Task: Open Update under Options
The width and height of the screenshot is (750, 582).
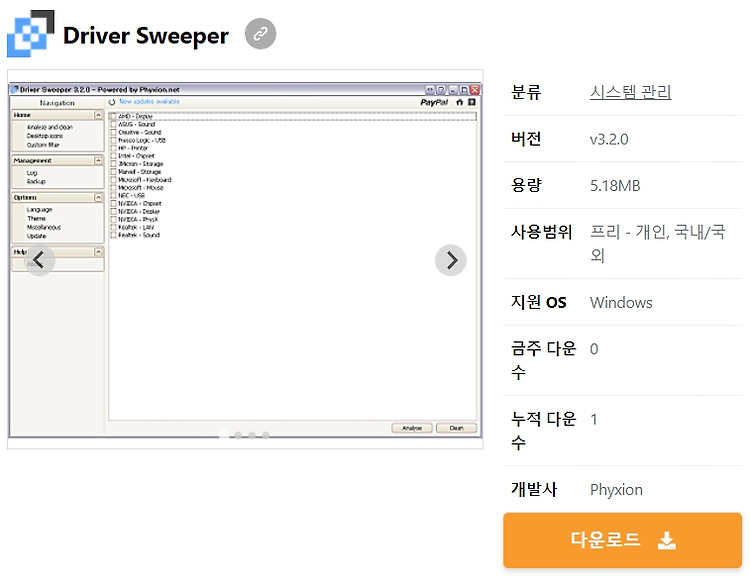Action: [x=36, y=236]
